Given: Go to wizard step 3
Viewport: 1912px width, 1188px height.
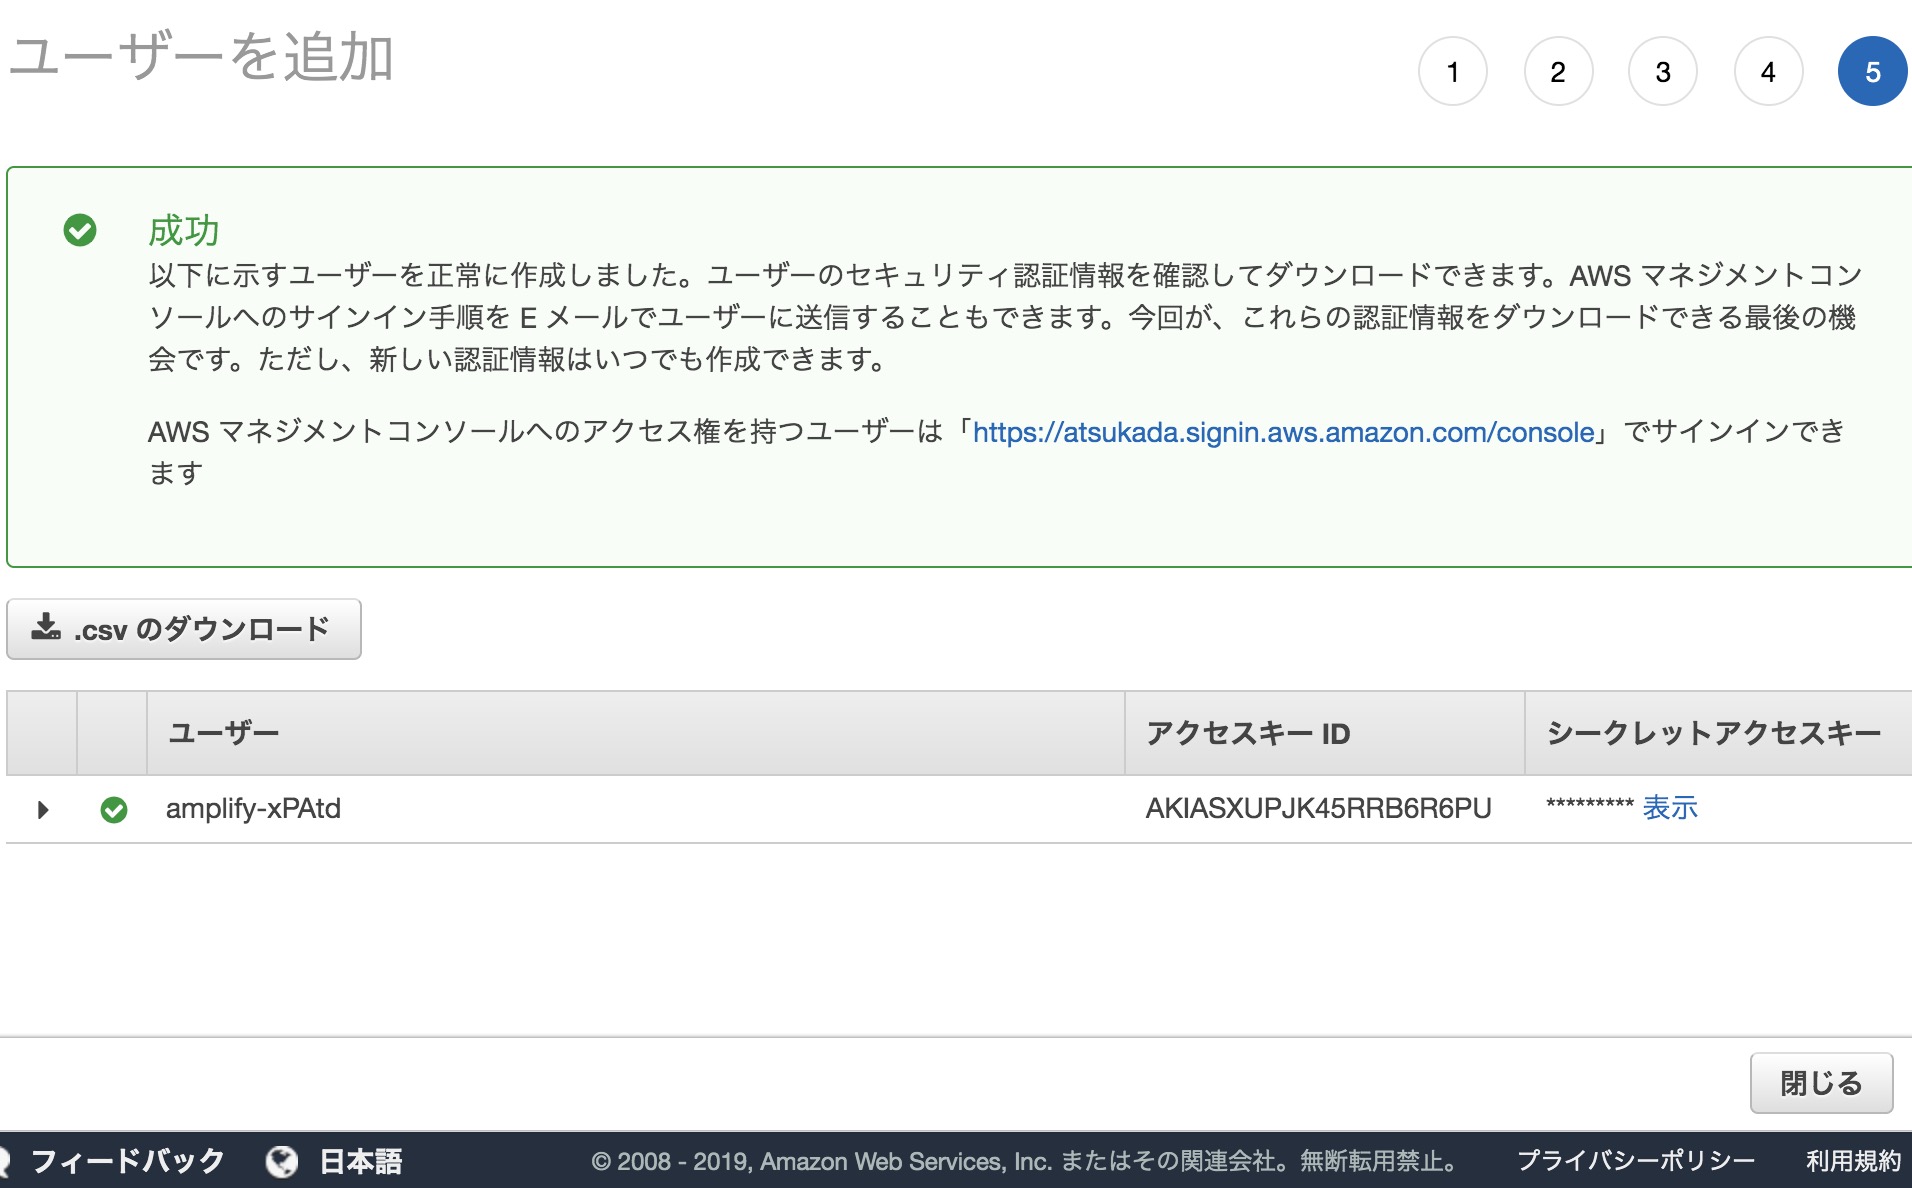Looking at the screenshot, I should (1663, 72).
